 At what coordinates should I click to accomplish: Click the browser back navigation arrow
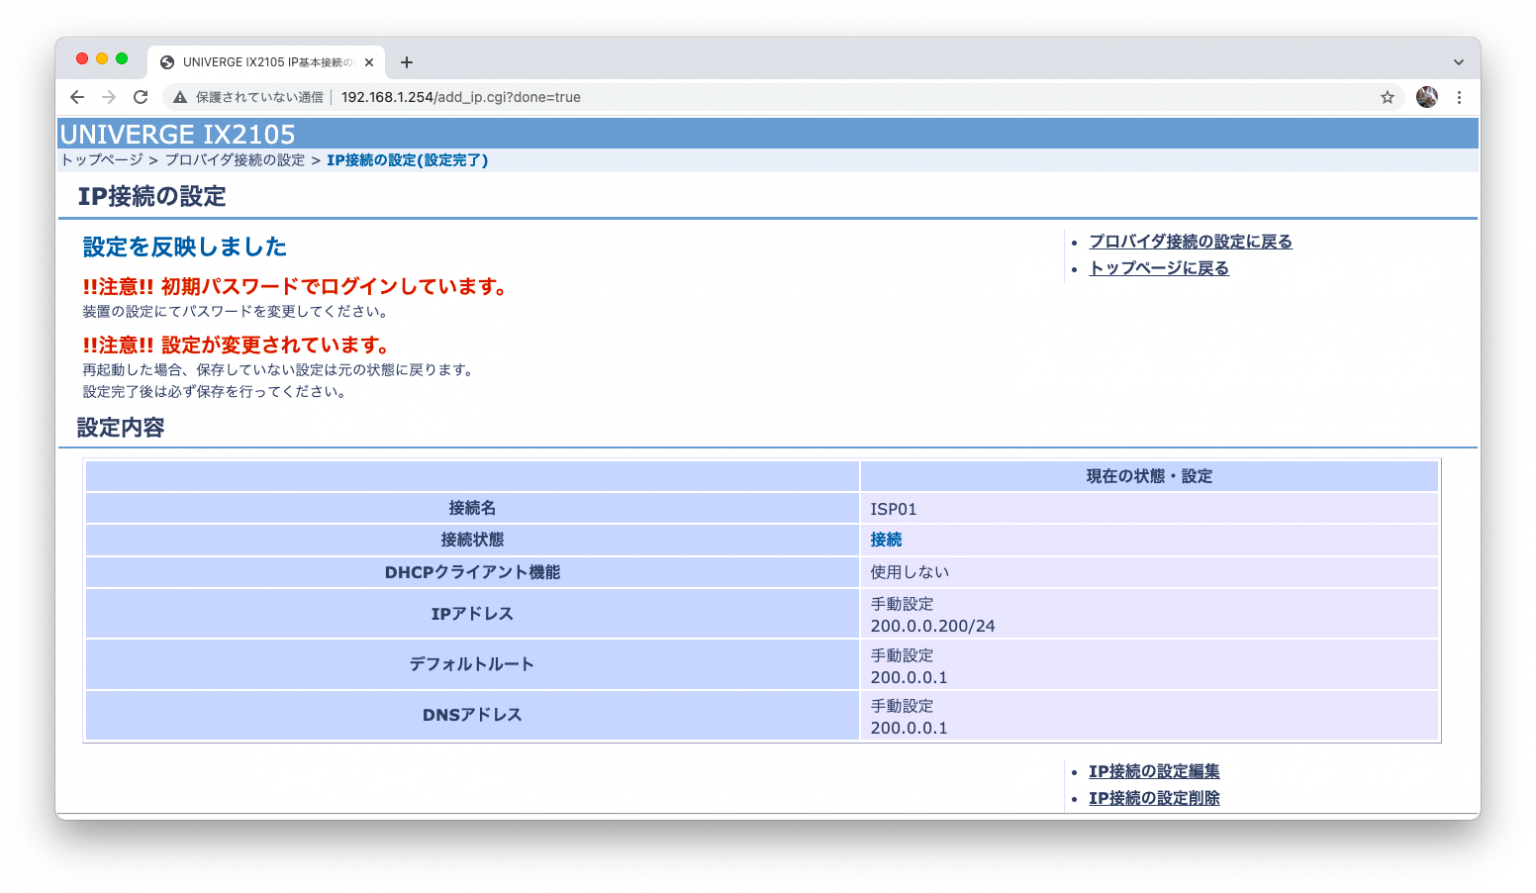76,97
